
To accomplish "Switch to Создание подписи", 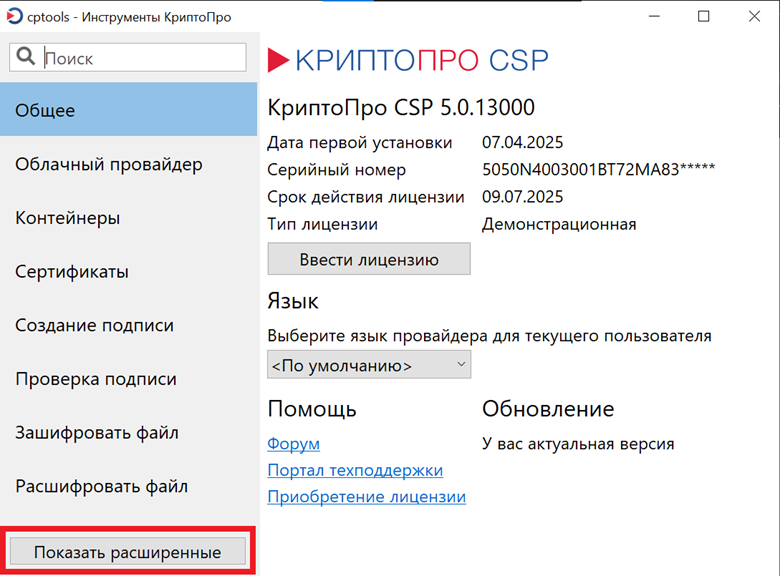I will (x=128, y=325).
